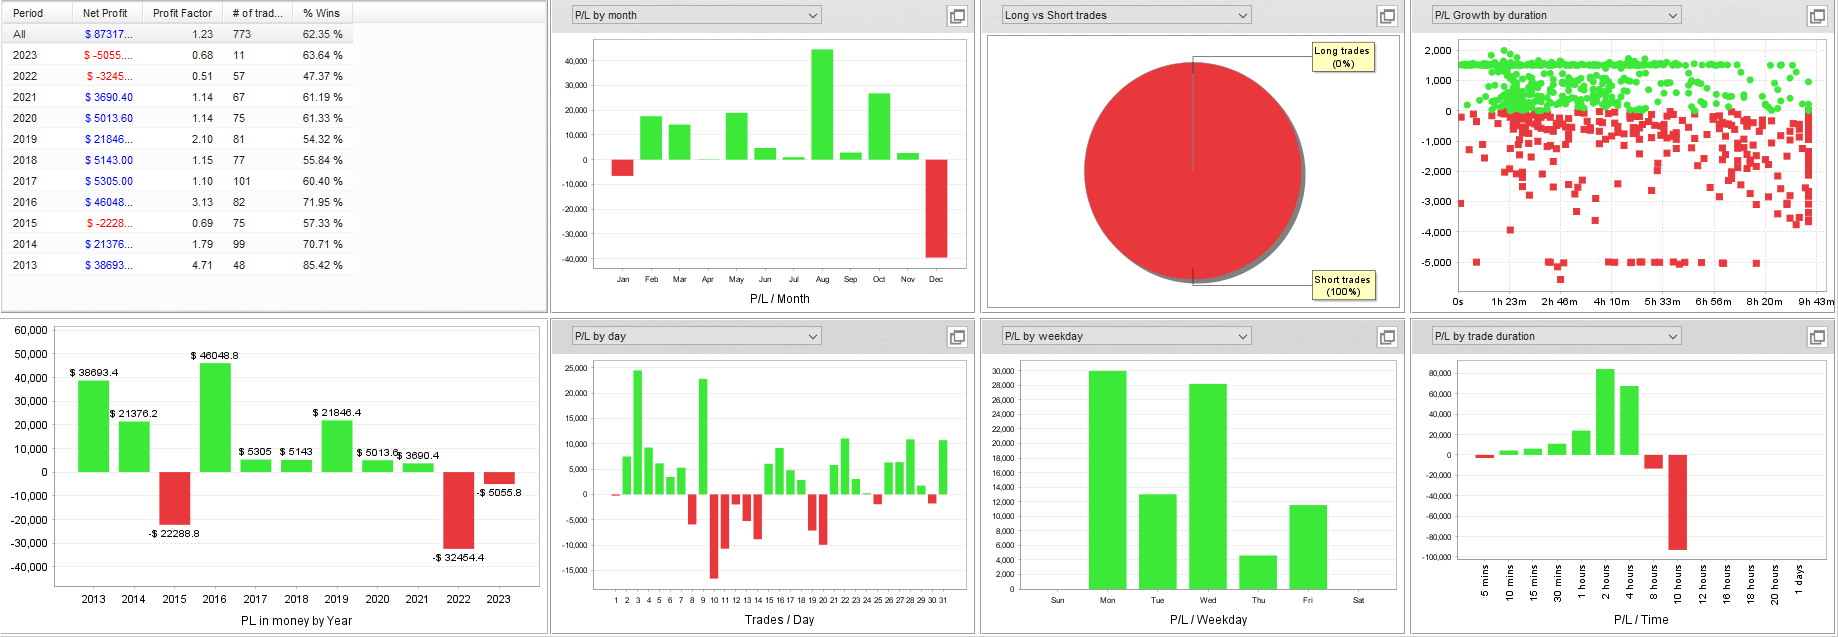This screenshot has height=637, width=1838.
Task: Expand the P/L Growth by duration panel
Action: coord(1817,16)
